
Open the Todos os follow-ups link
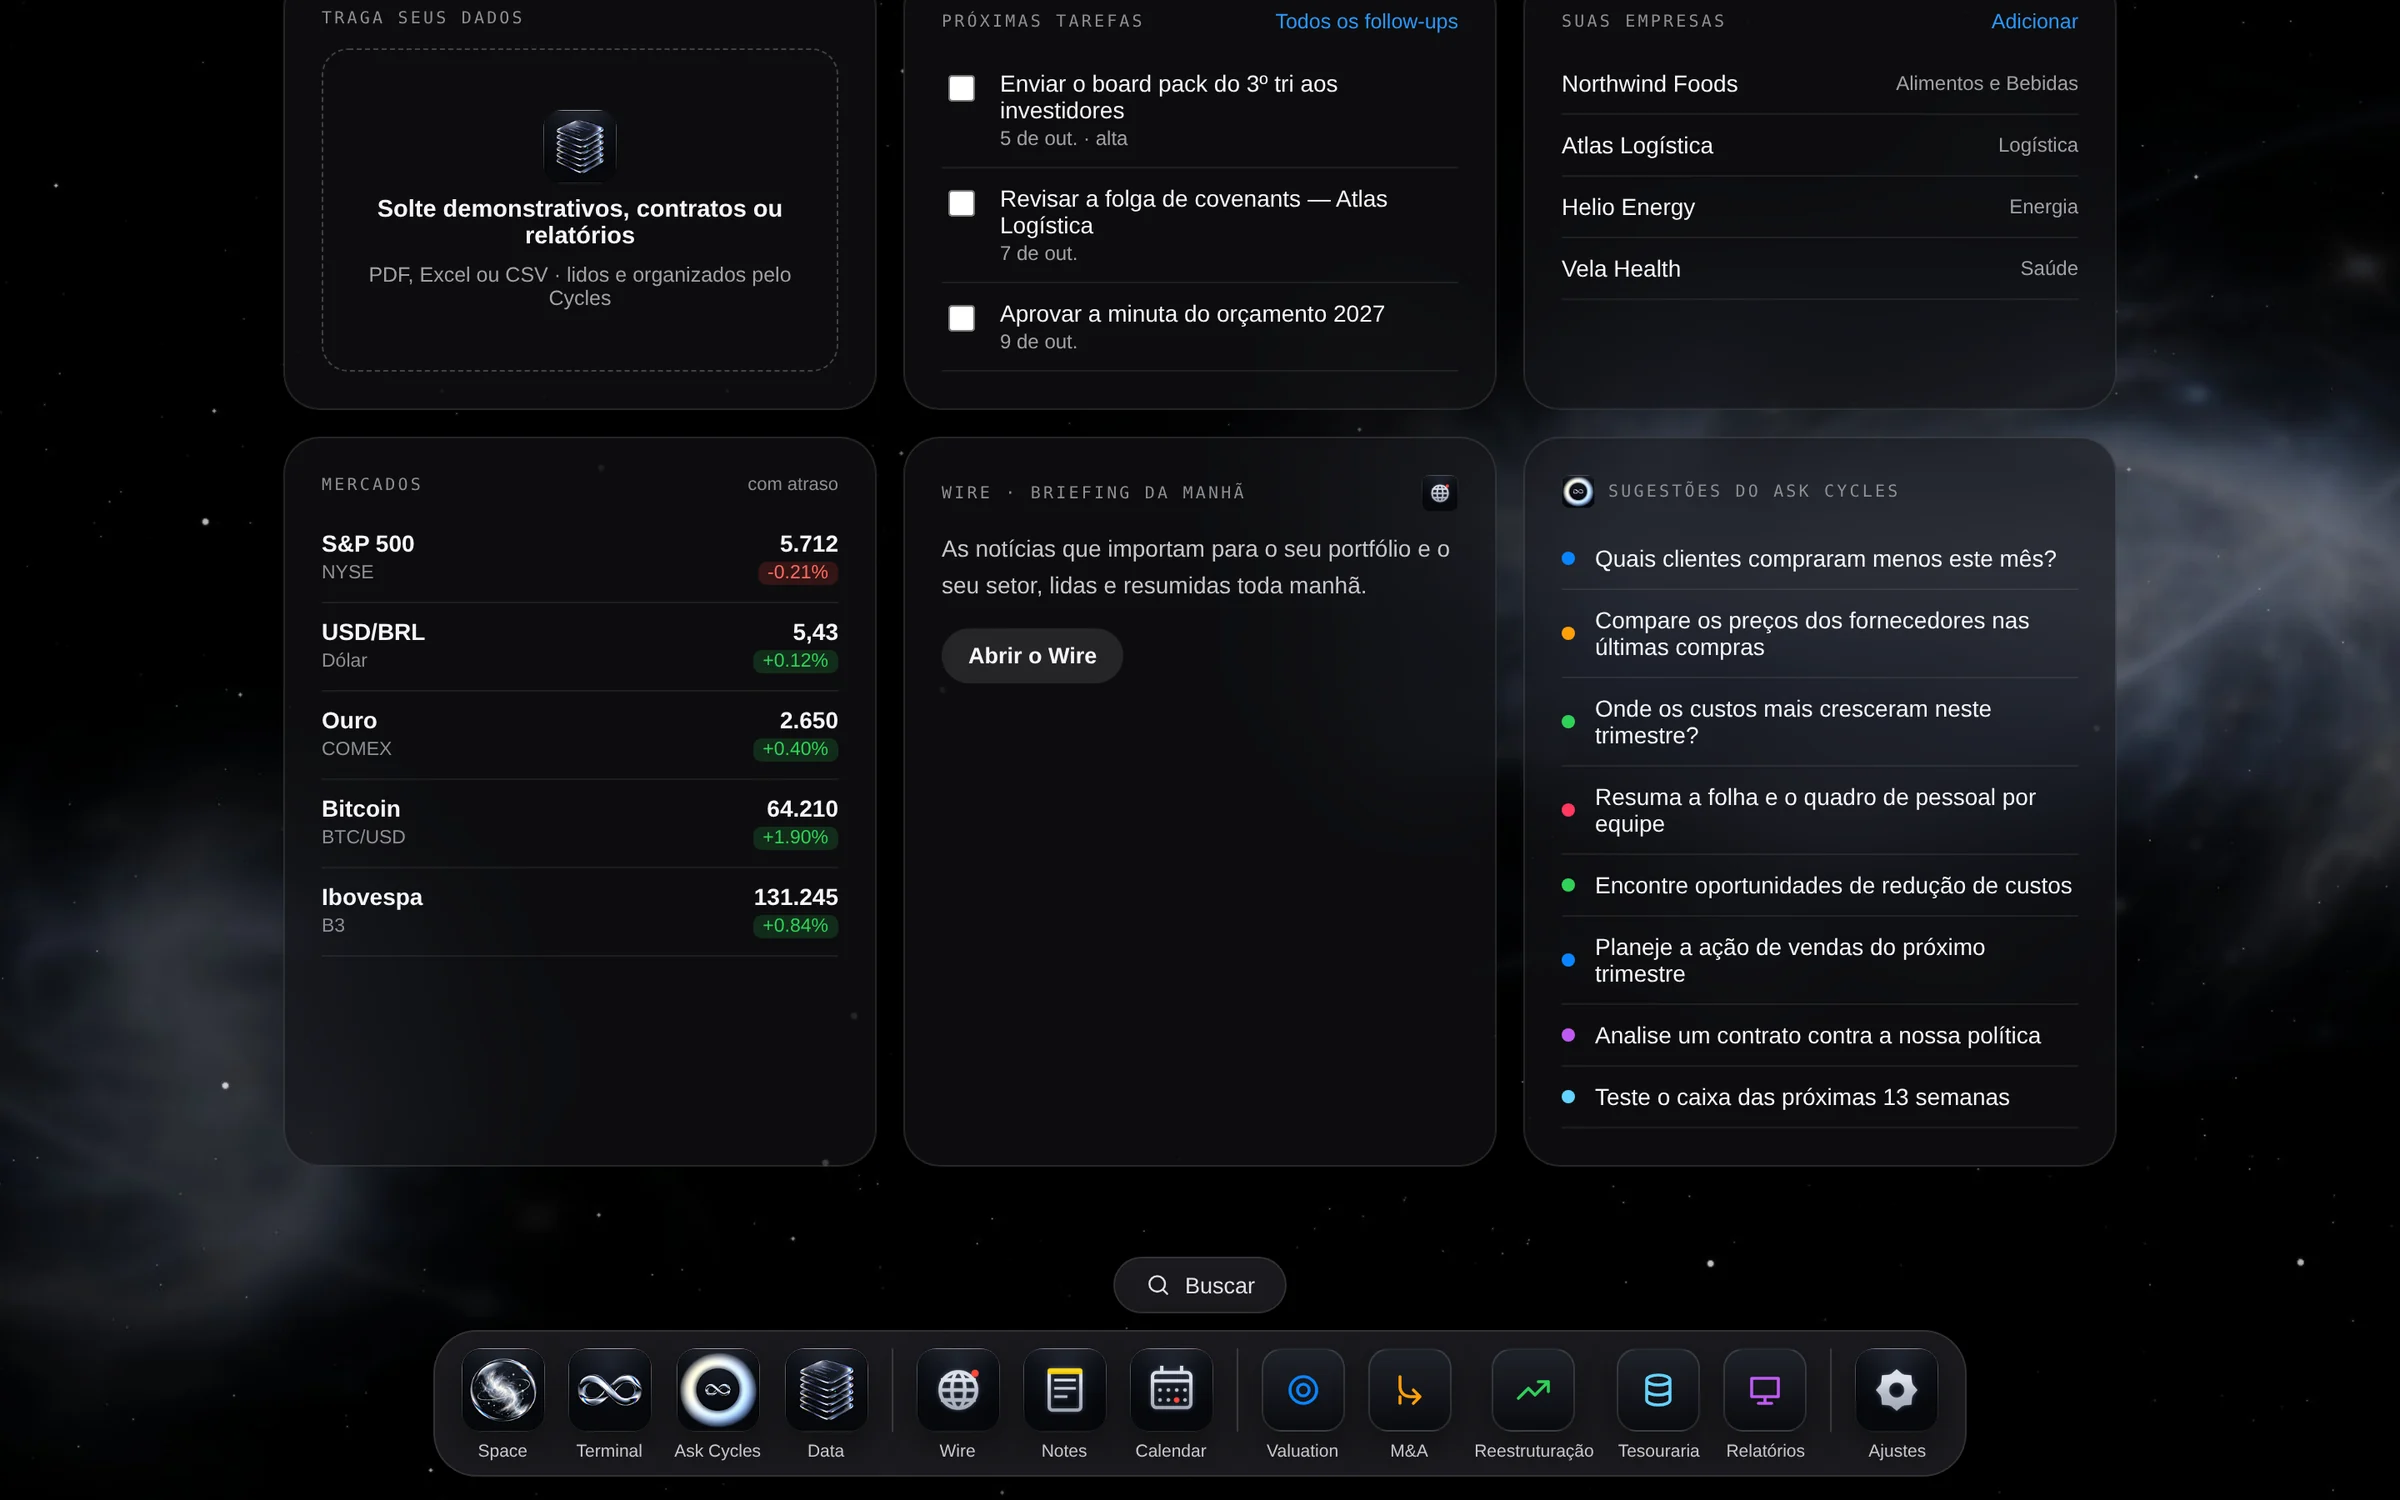pyautogui.click(x=1366, y=21)
